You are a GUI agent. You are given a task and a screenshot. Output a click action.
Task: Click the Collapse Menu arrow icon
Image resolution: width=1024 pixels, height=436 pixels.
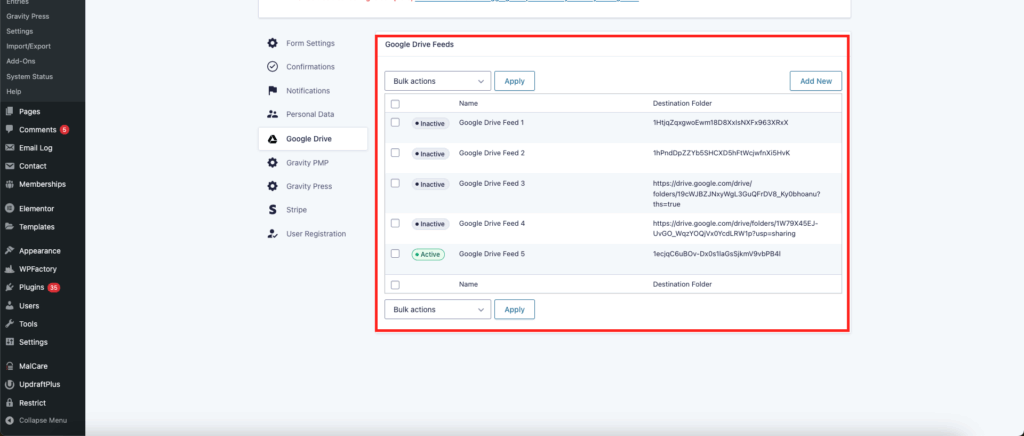tap(10, 420)
